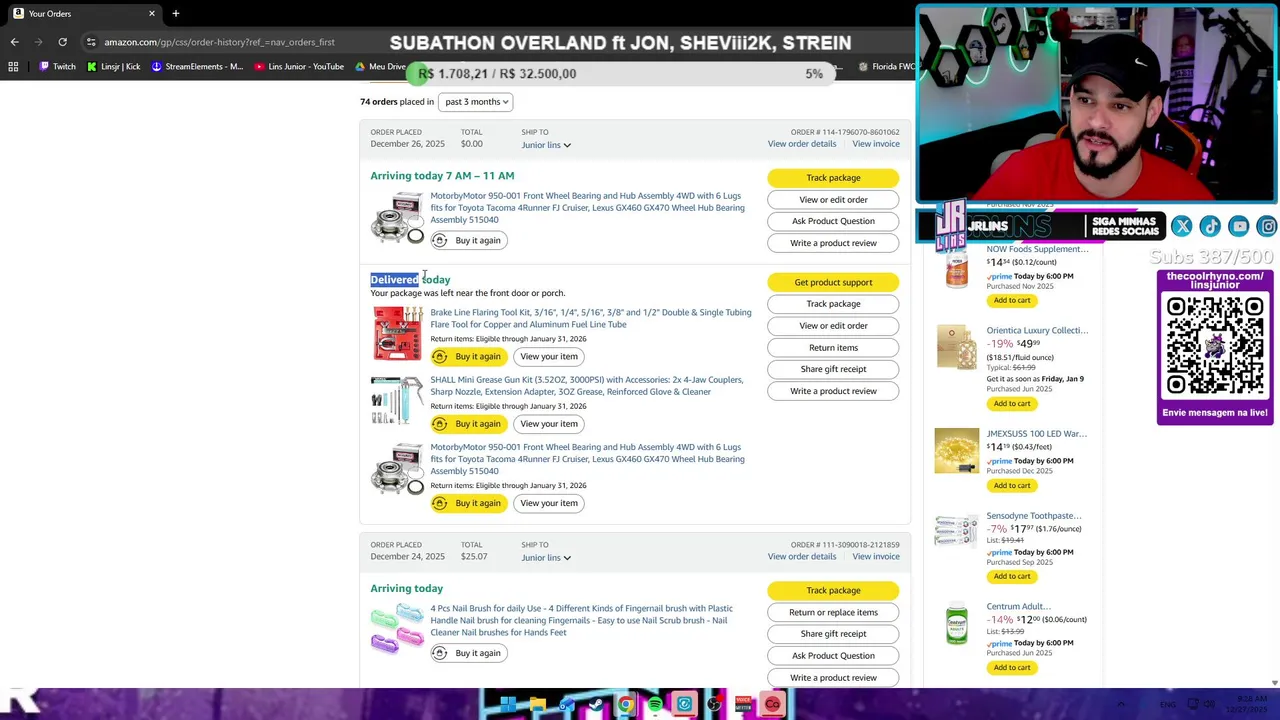Track package for the 7 AM – 11 AM order
The height and width of the screenshot is (720, 1280).
[x=833, y=178]
